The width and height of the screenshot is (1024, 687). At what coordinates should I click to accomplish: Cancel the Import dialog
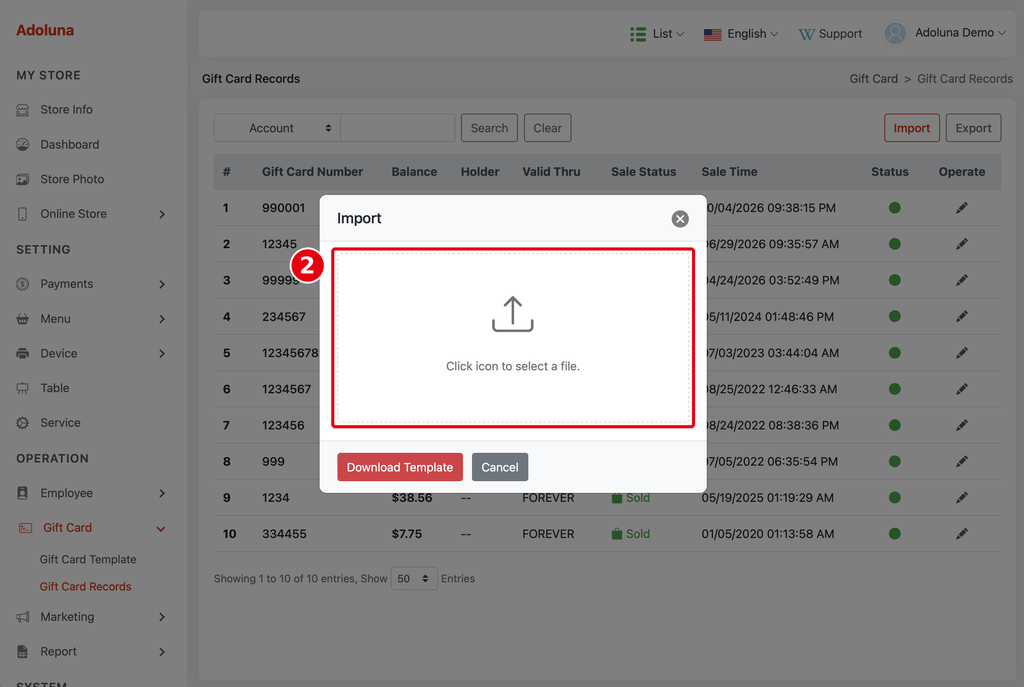[500, 467]
